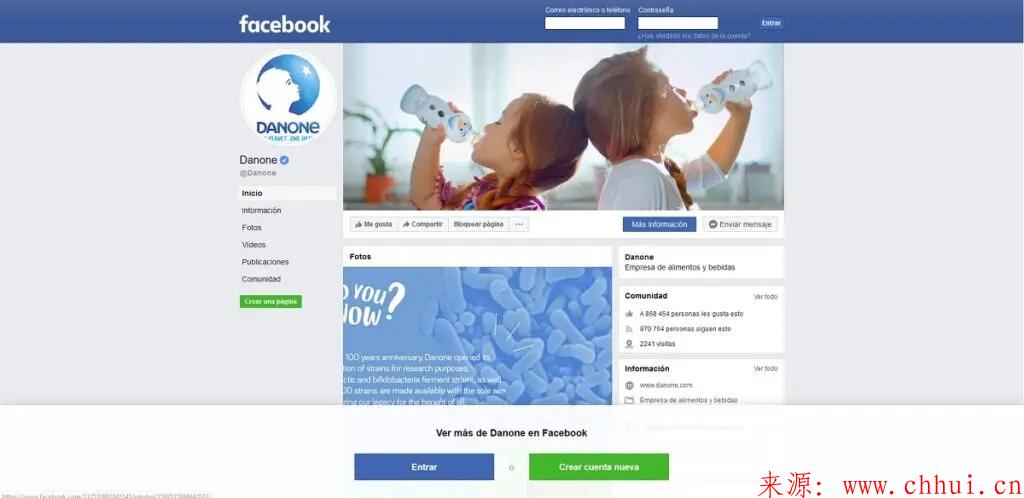Click the blue Entrar button in banner
1024x498 pixels.
pos(424,467)
